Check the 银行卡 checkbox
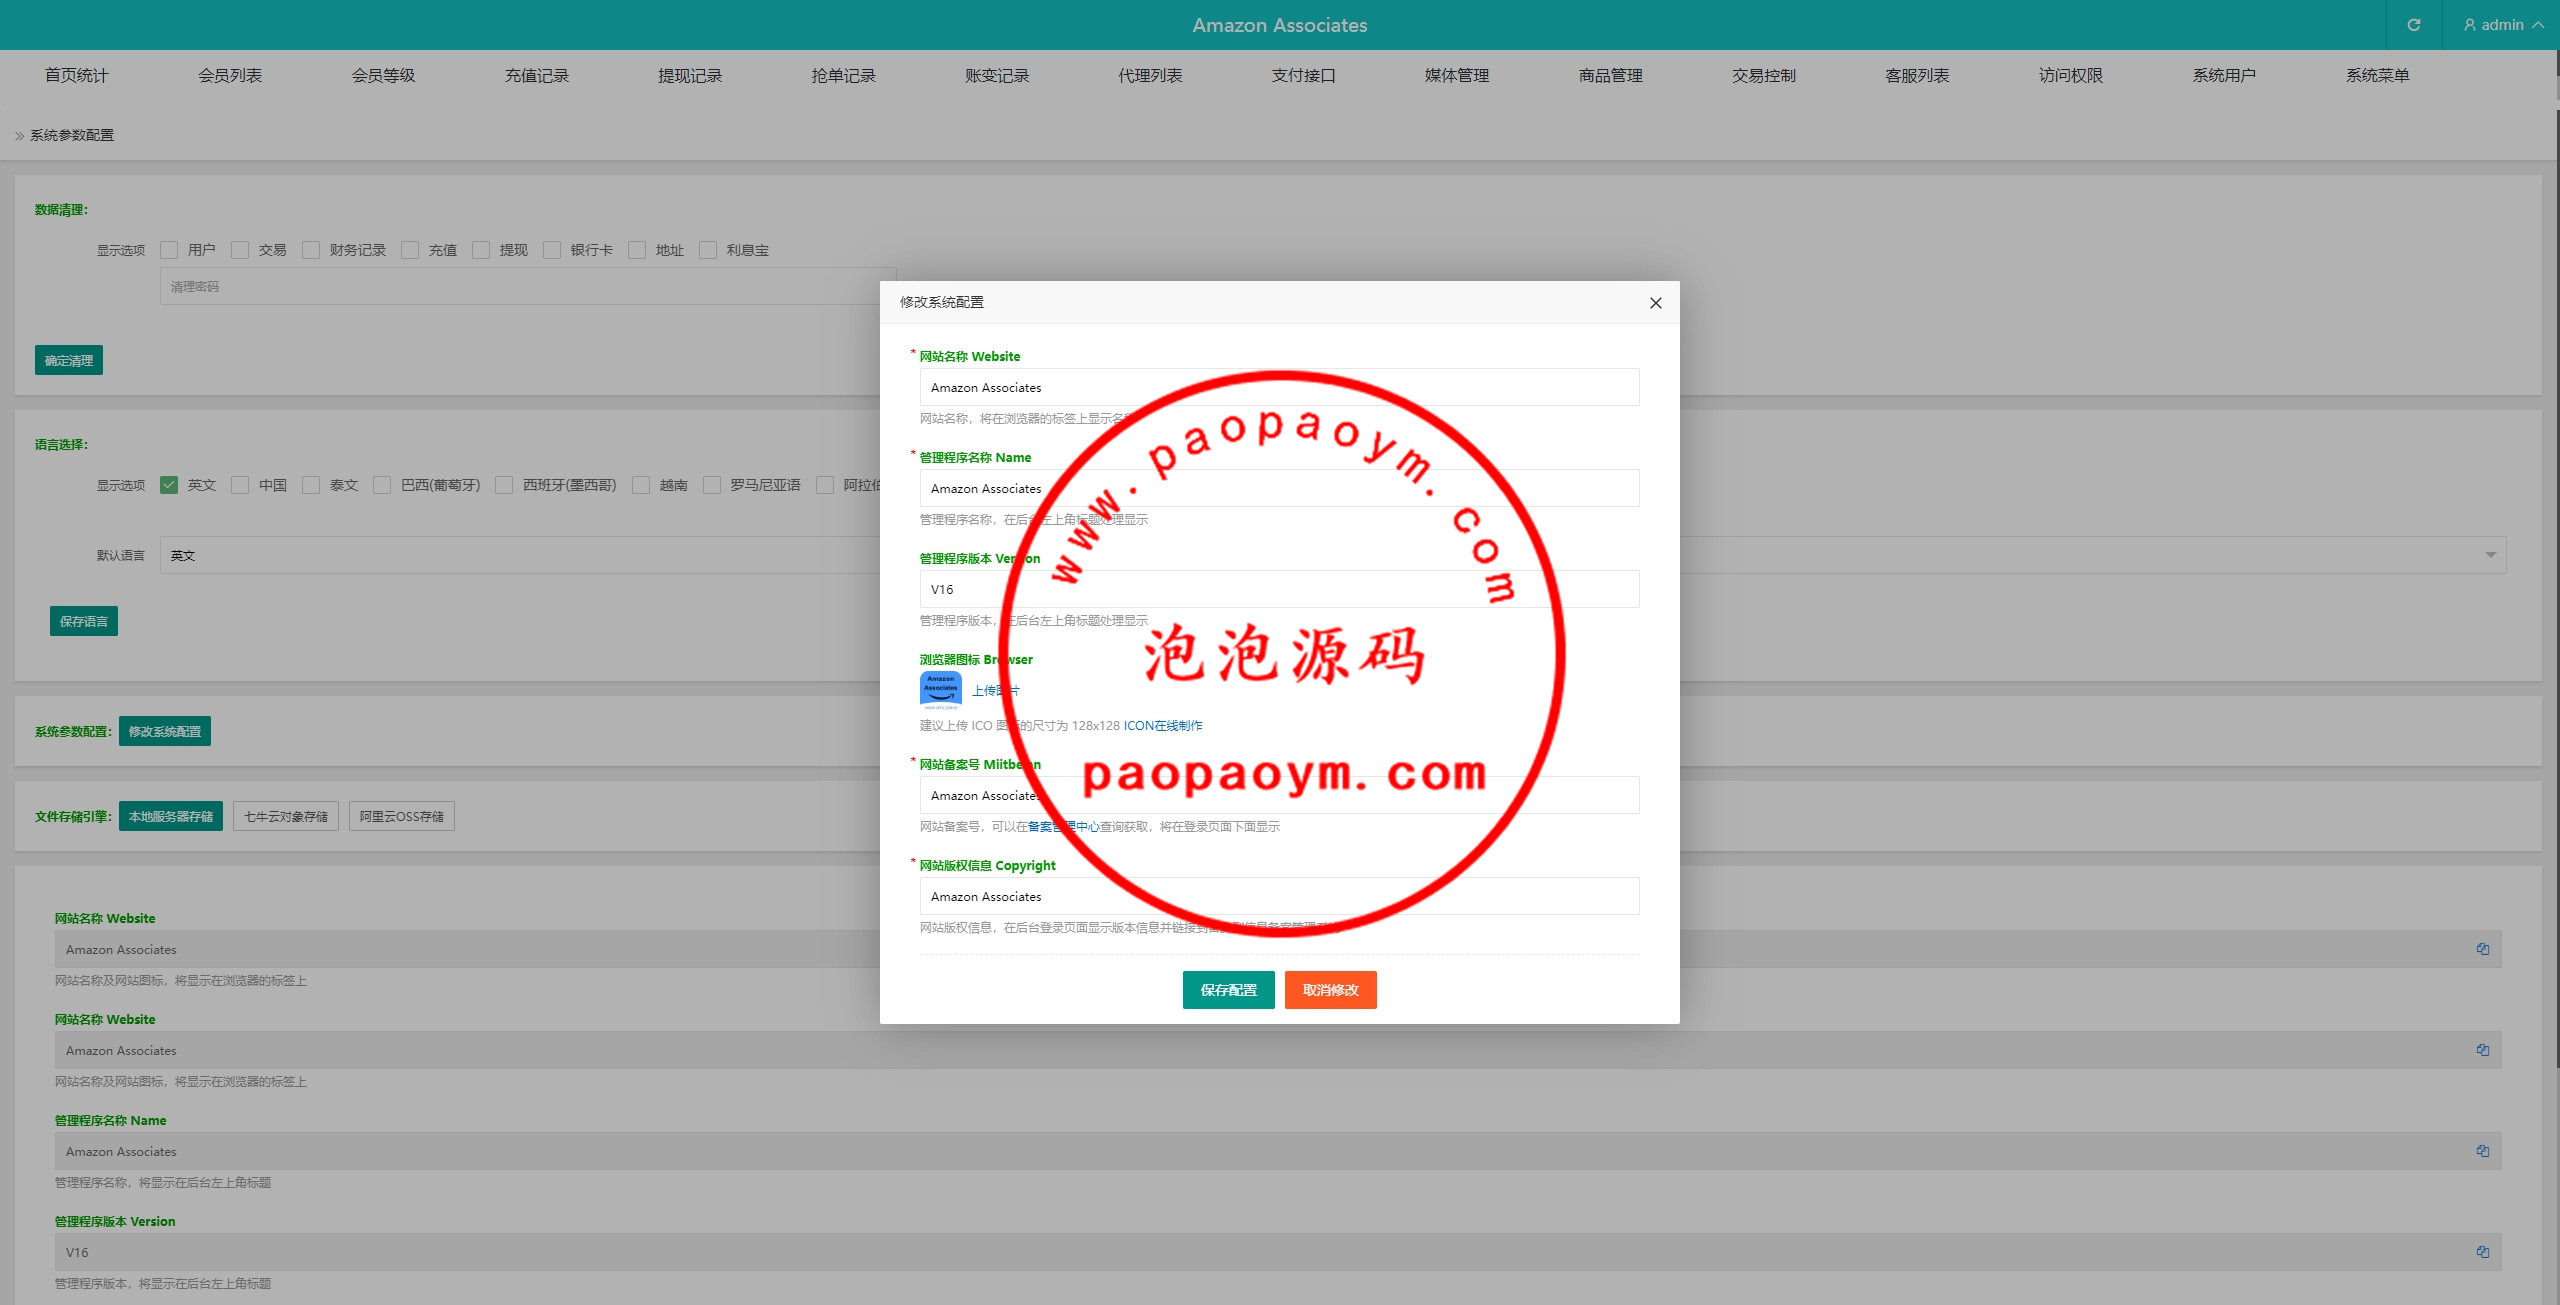This screenshot has height=1305, width=2560. pos(552,250)
